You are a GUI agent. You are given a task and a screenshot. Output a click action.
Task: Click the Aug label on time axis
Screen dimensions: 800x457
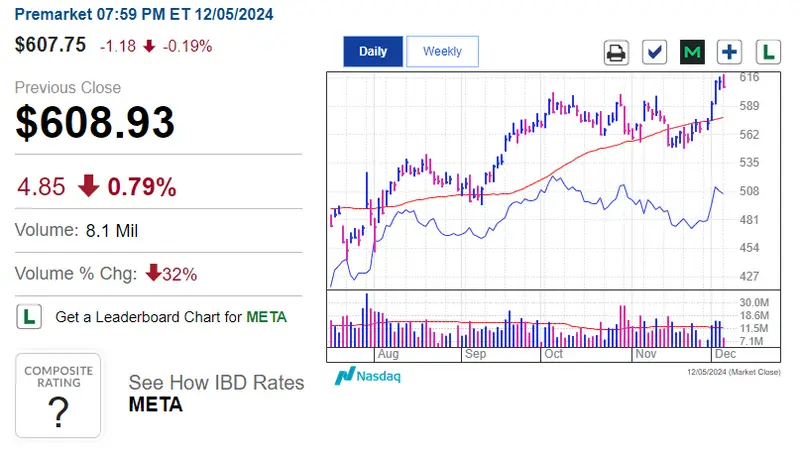click(388, 354)
